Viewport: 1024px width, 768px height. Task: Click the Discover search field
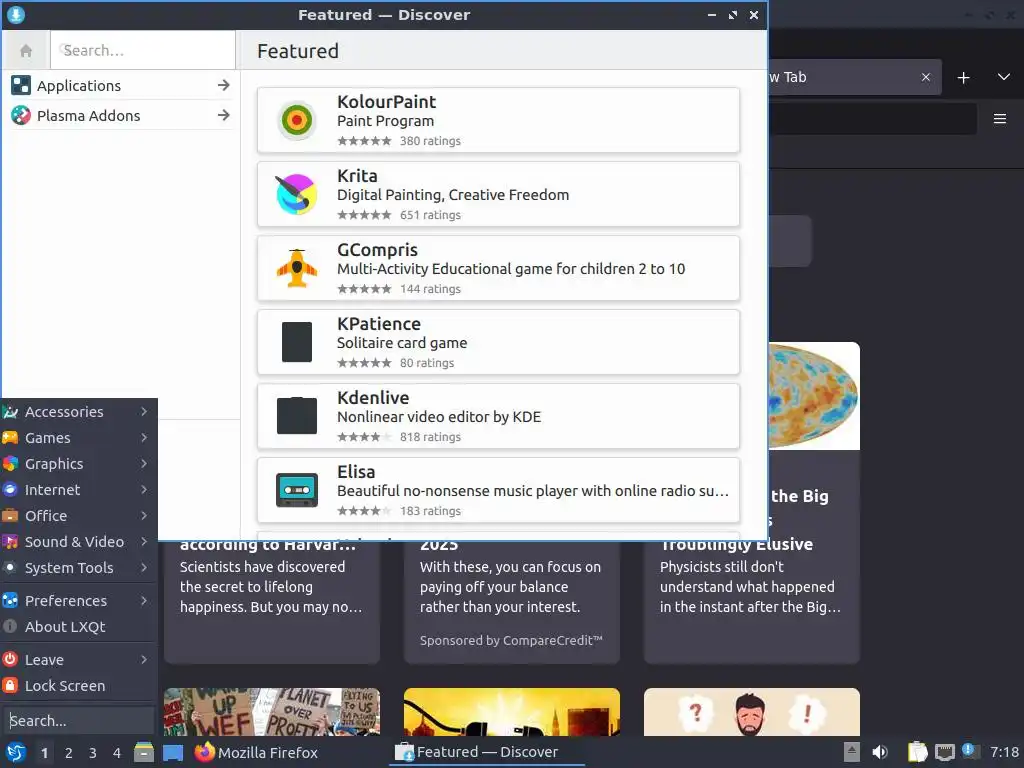click(x=143, y=50)
